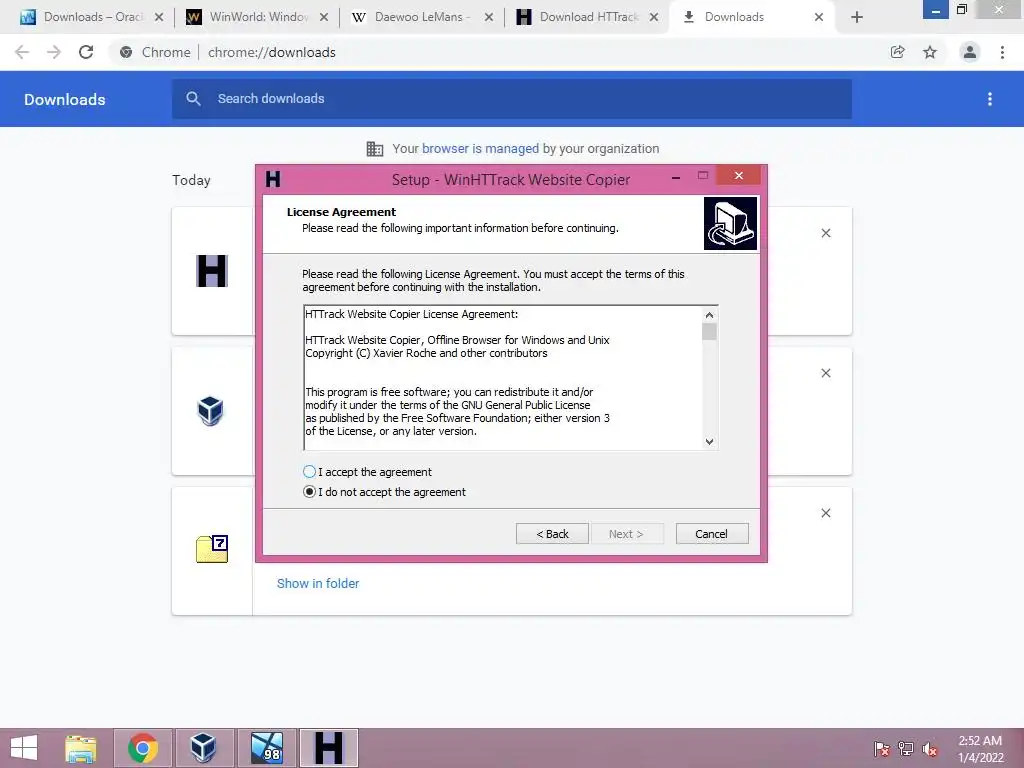
Task: Open Downloads page more actions menu
Action: 990,99
